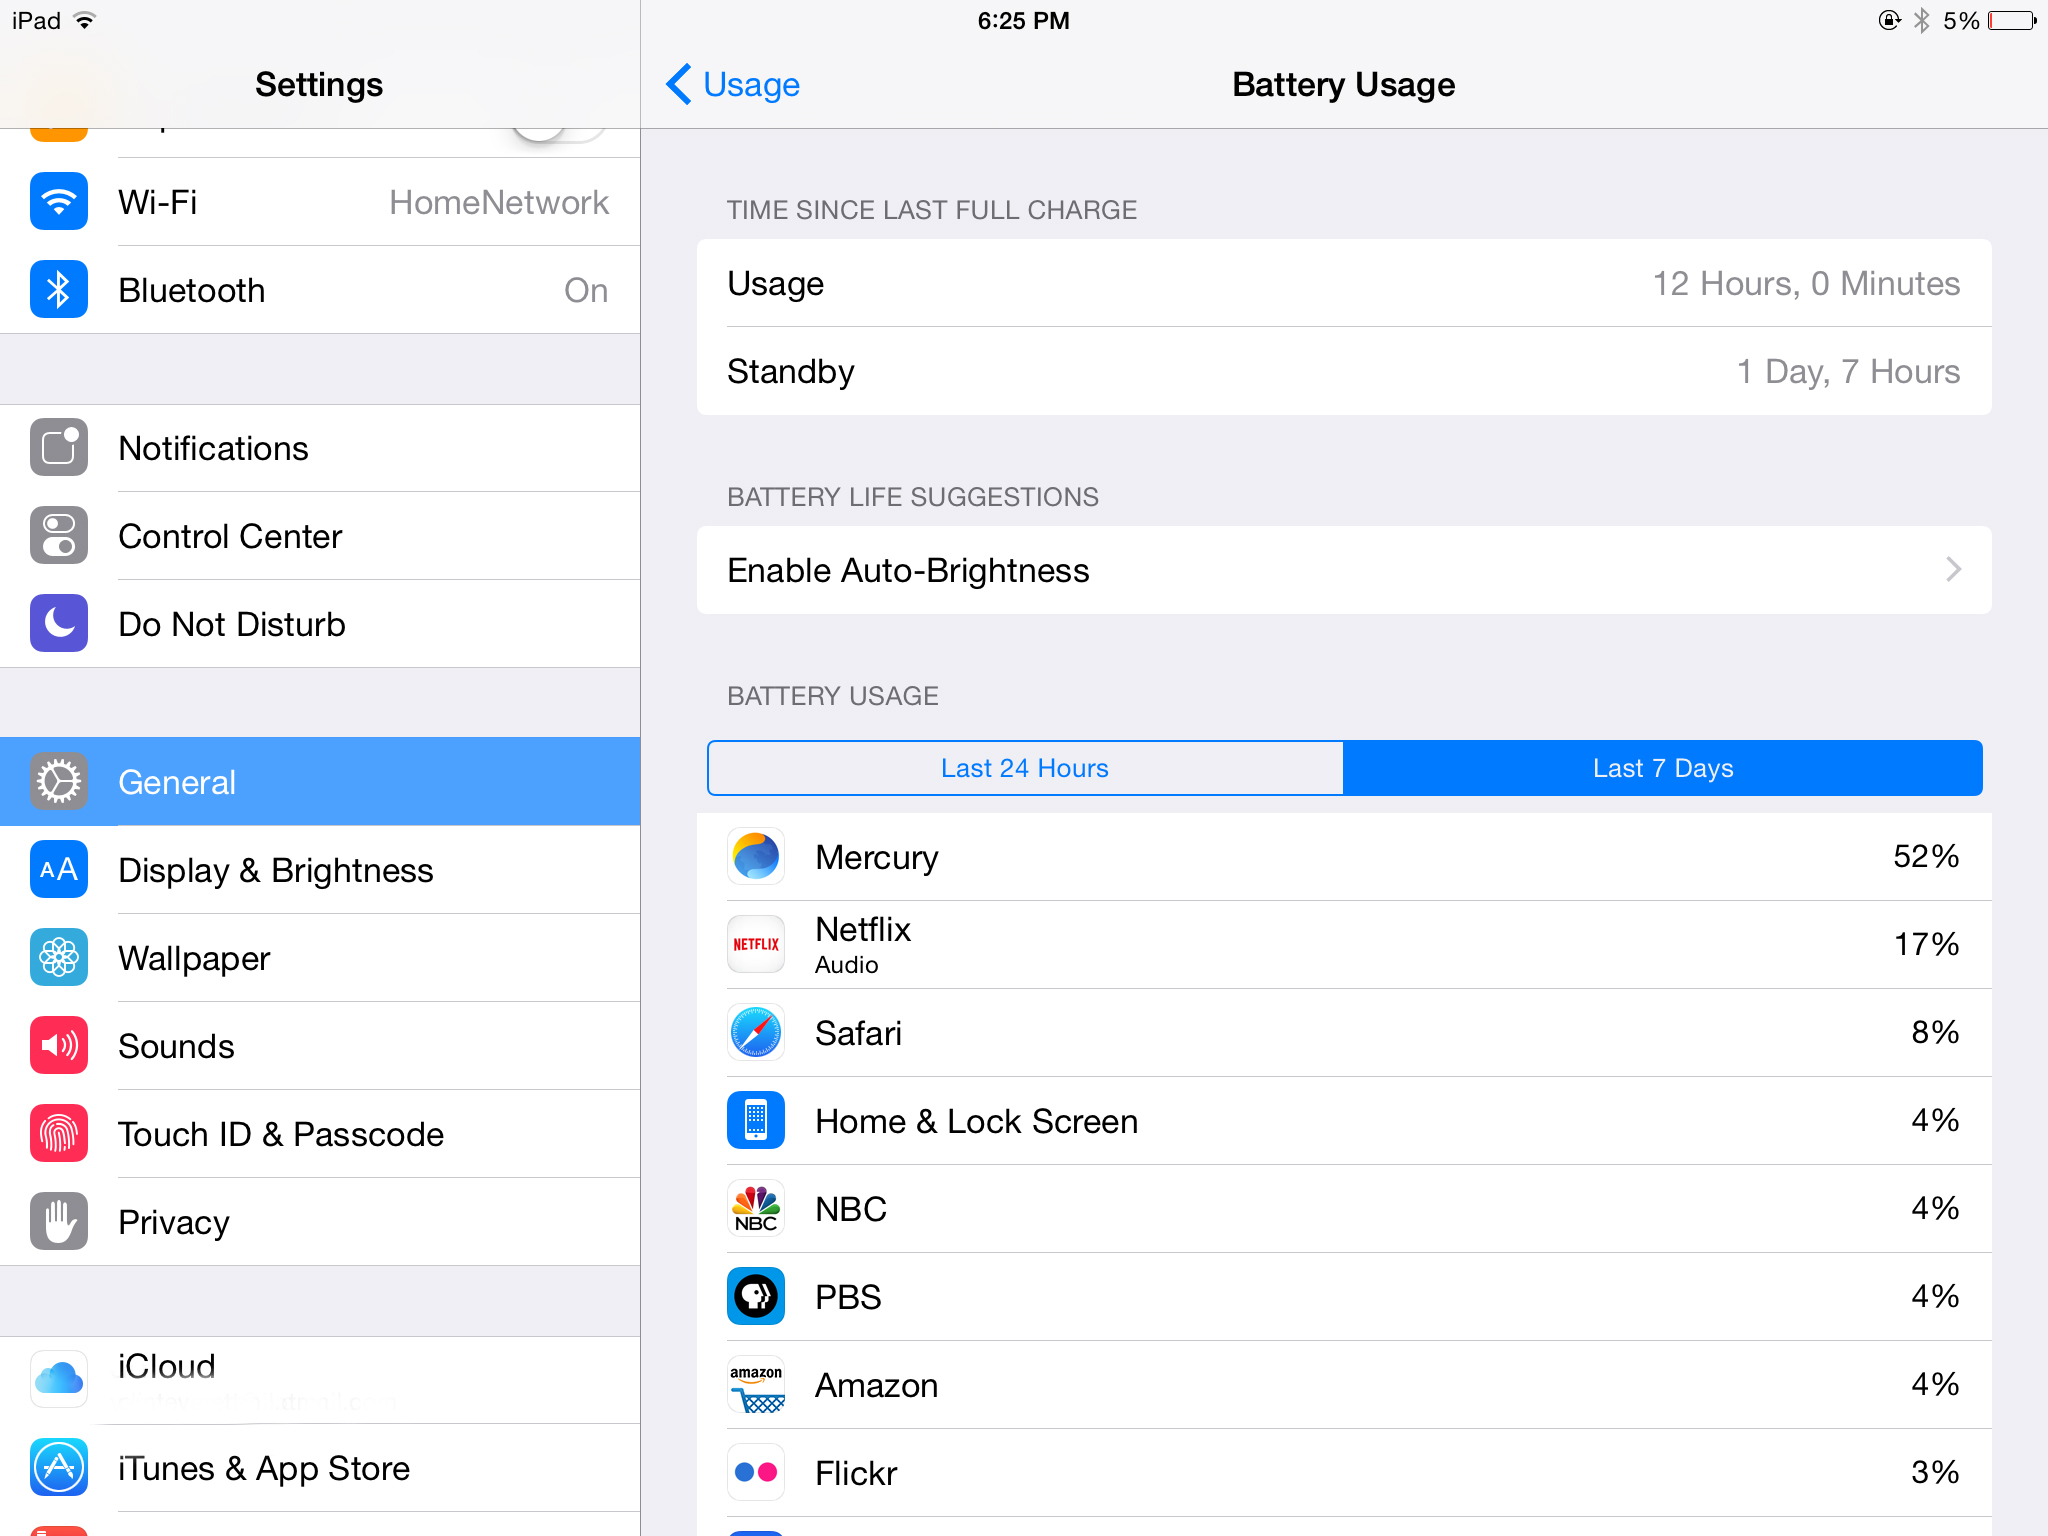Tap the NBC peacock icon
2048x1536 pixels.
[x=756, y=1209]
